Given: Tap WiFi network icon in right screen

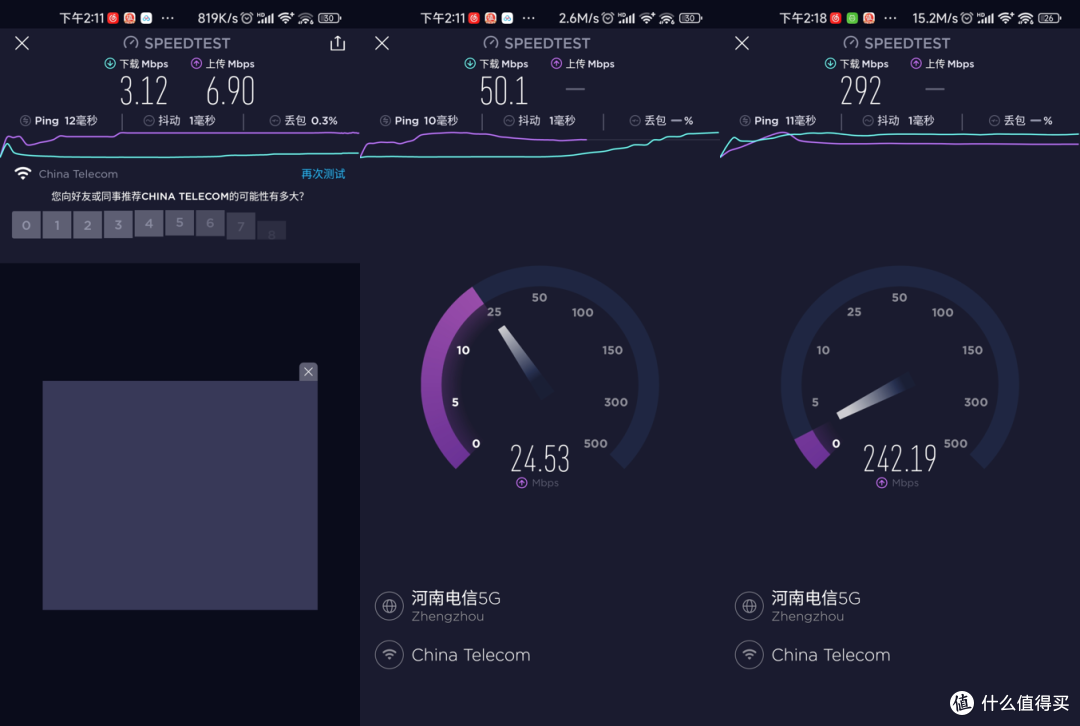Looking at the screenshot, I should coord(749,654).
